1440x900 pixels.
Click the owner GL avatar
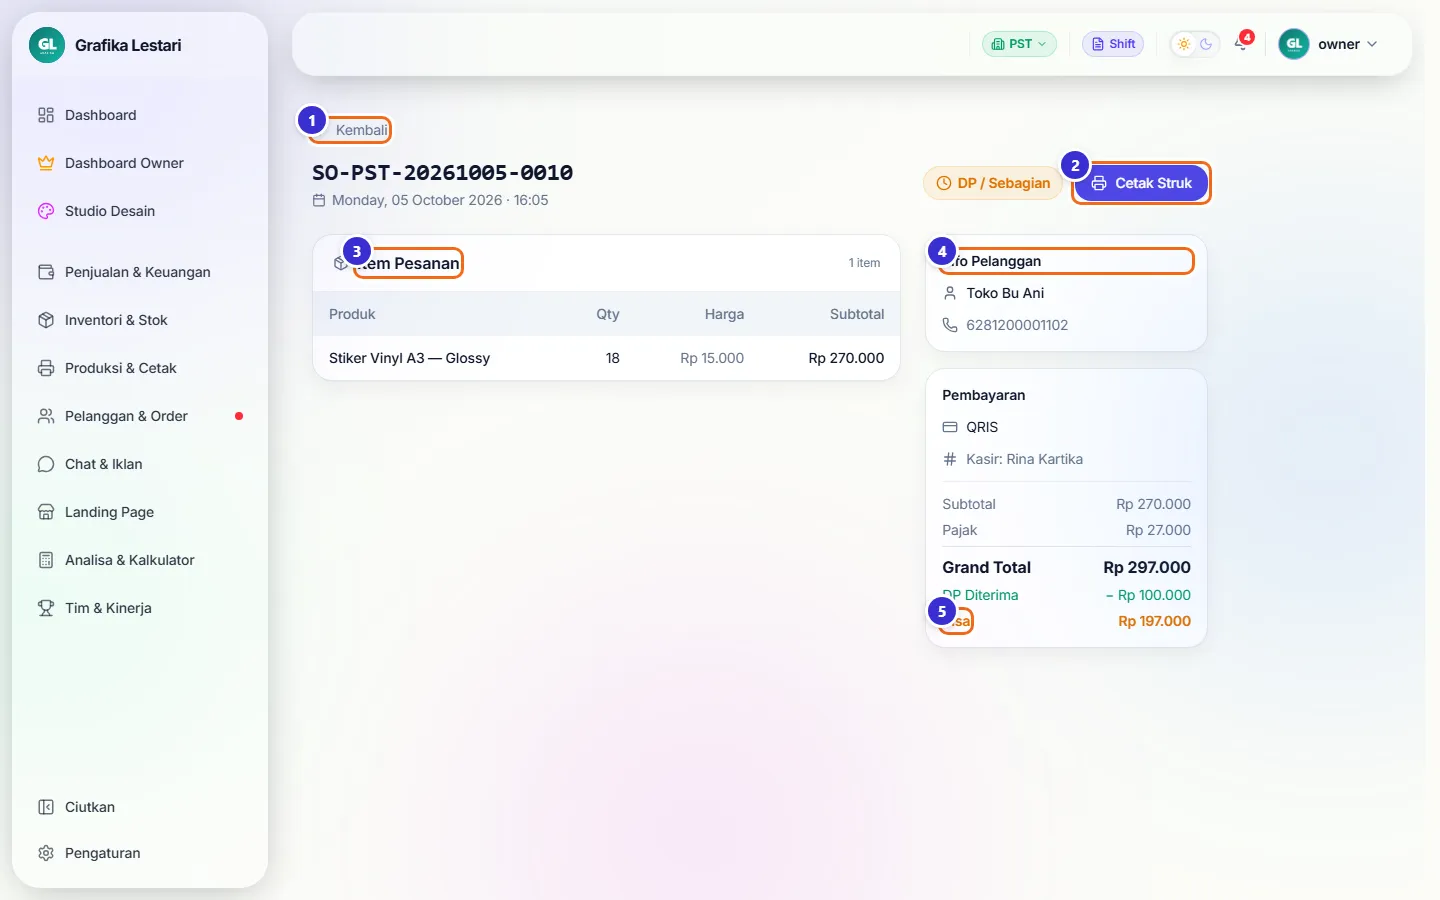coord(1294,44)
